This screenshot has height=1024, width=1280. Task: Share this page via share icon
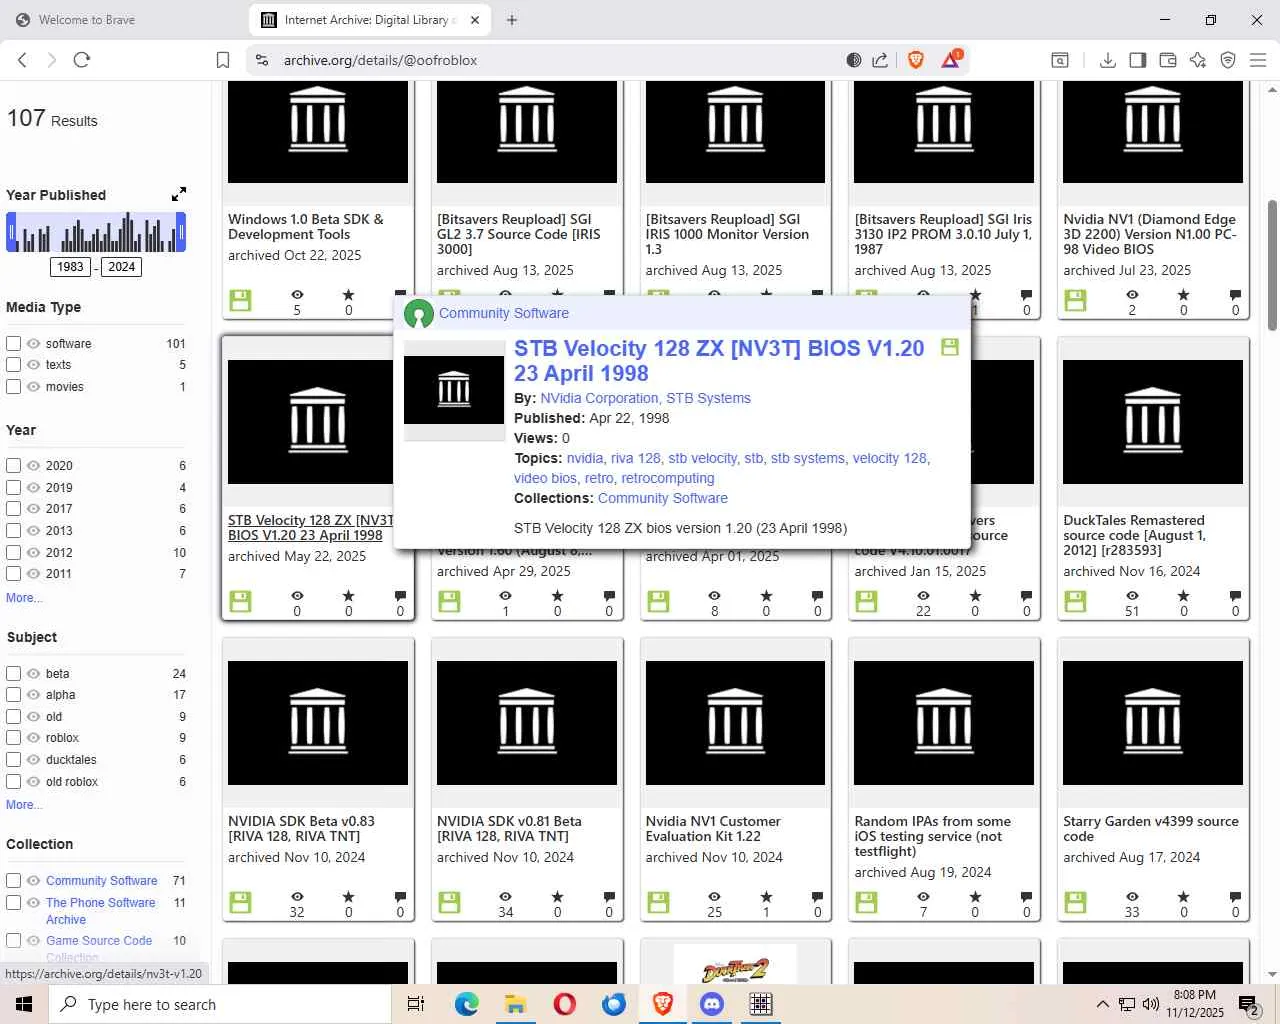880,60
